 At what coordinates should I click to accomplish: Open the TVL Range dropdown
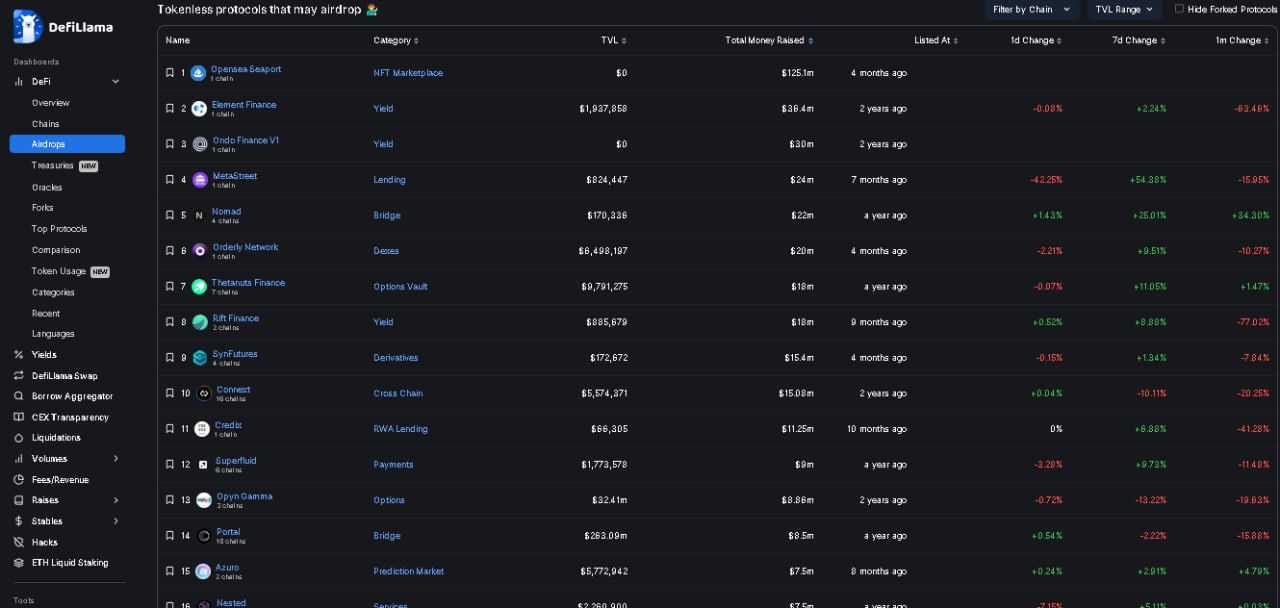point(1123,9)
